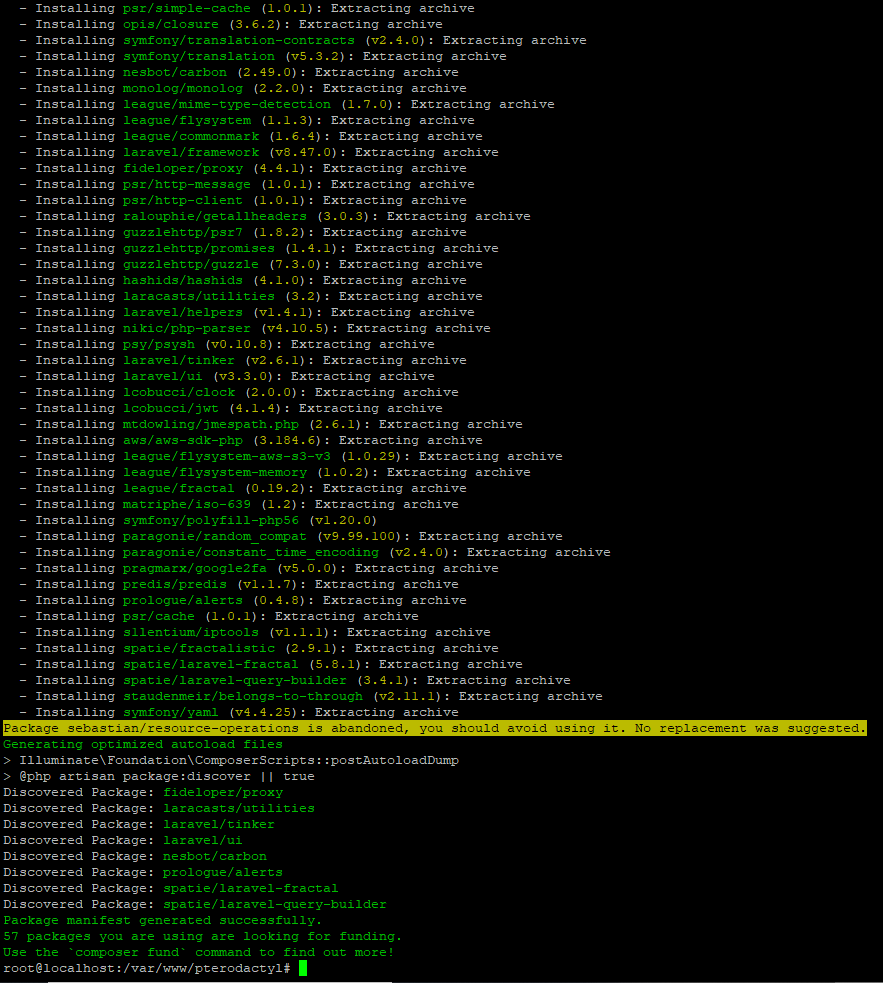Click the 'postAutoloadDump' script line
Image resolution: width=883 pixels, height=983 pixels.
point(231,760)
